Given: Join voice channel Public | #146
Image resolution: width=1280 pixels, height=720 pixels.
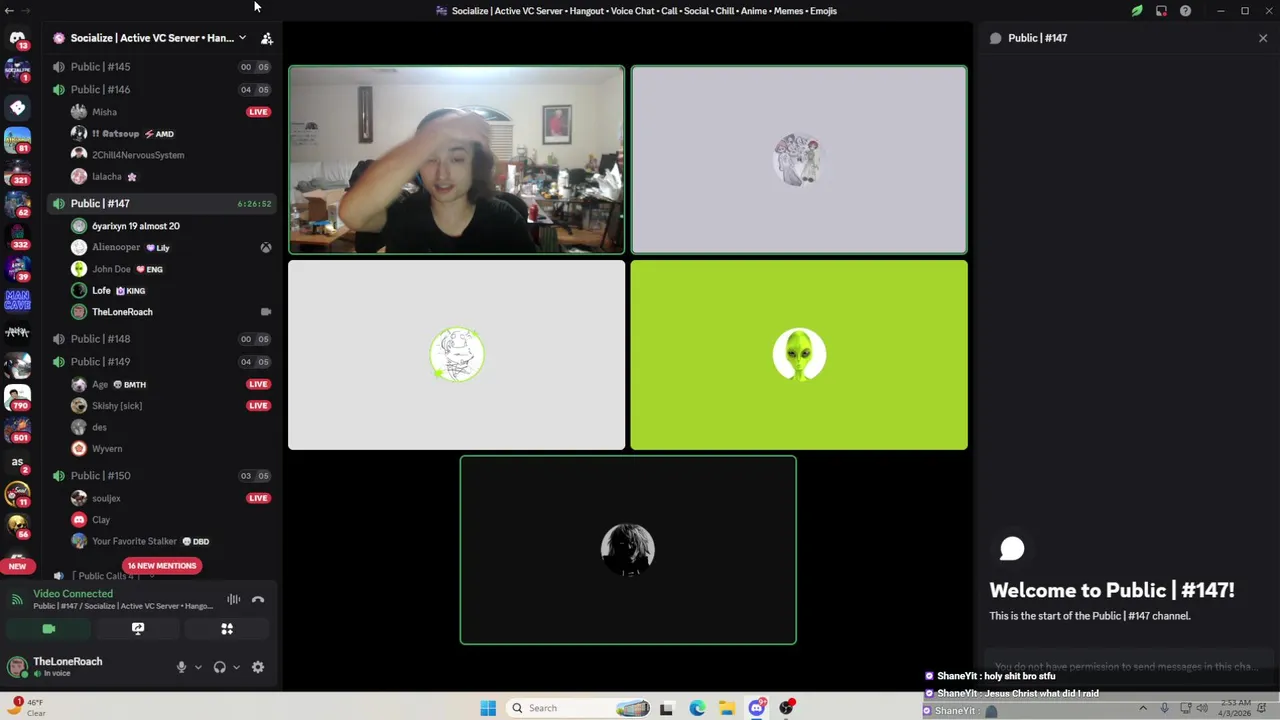Looking at the screenshot, I should (160, 90).
